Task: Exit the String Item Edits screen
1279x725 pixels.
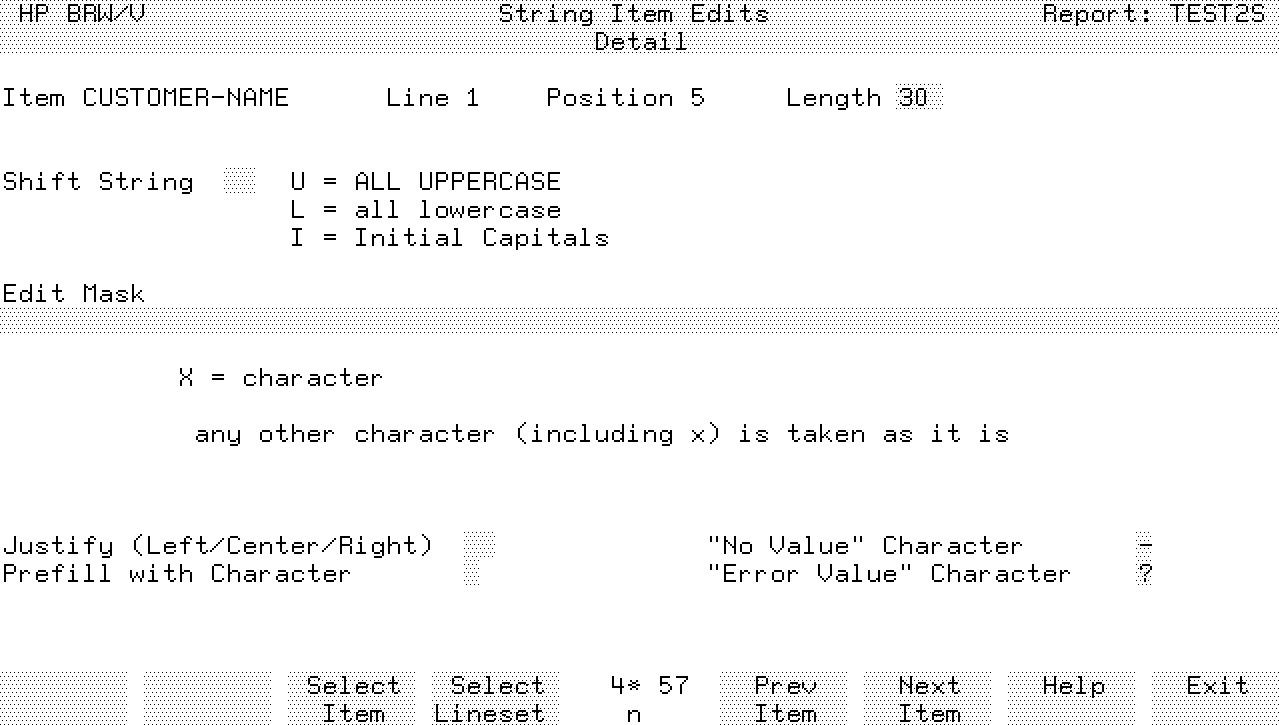Action: point(1216,699)
